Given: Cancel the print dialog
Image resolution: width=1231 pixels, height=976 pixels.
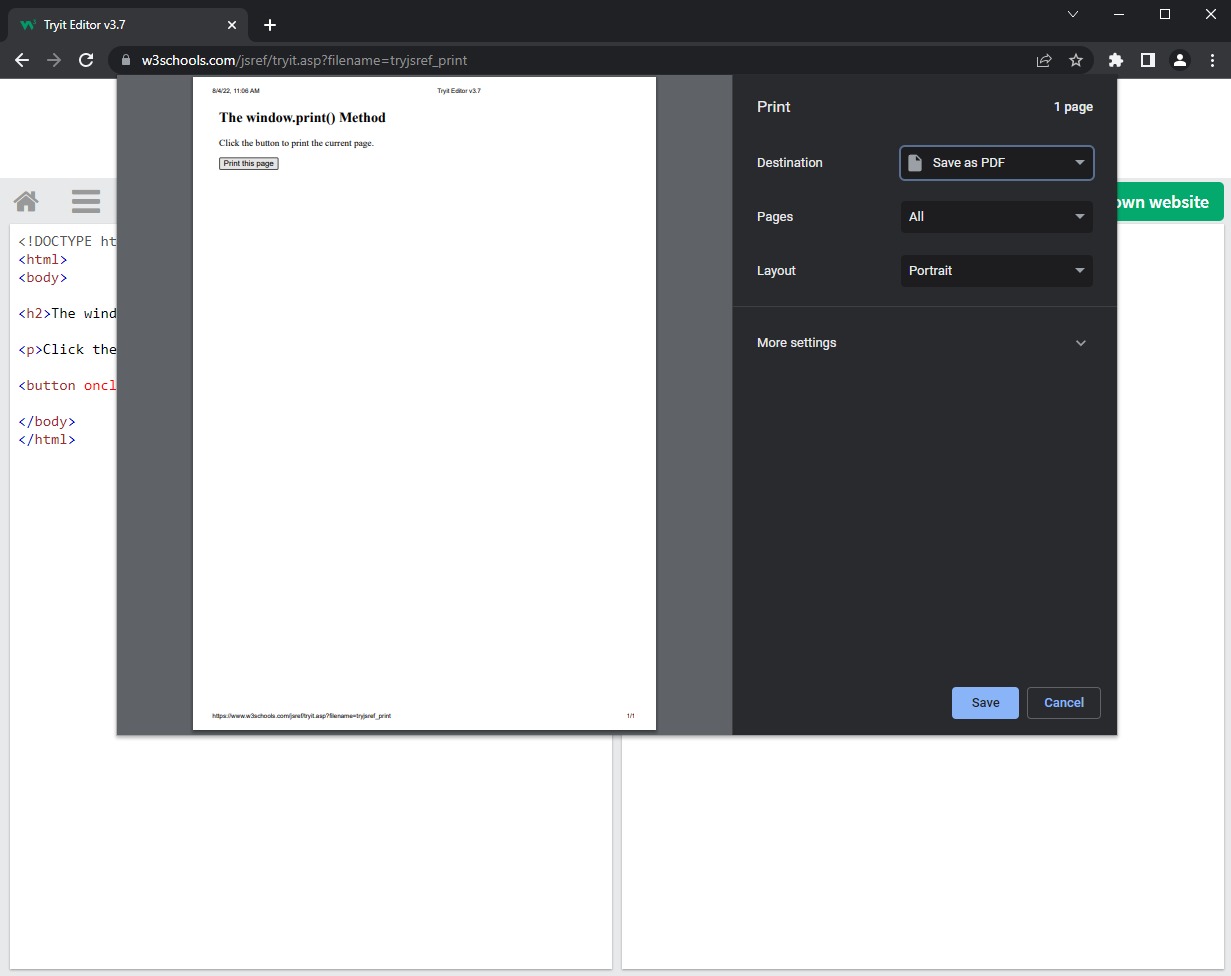Looking at the screenshot, I should (1063, 703).
